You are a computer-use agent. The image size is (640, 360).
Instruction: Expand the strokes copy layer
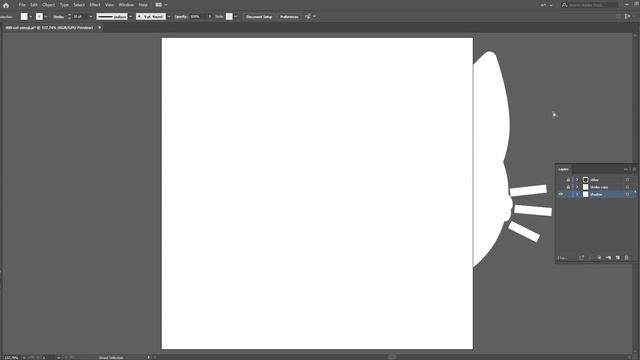pyautogui.click(x=577, y=187)
